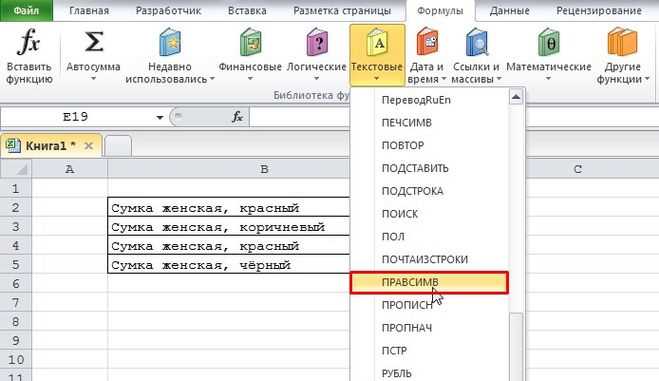
Task: Select row 9 header
Action: click(x=16, y=340)
